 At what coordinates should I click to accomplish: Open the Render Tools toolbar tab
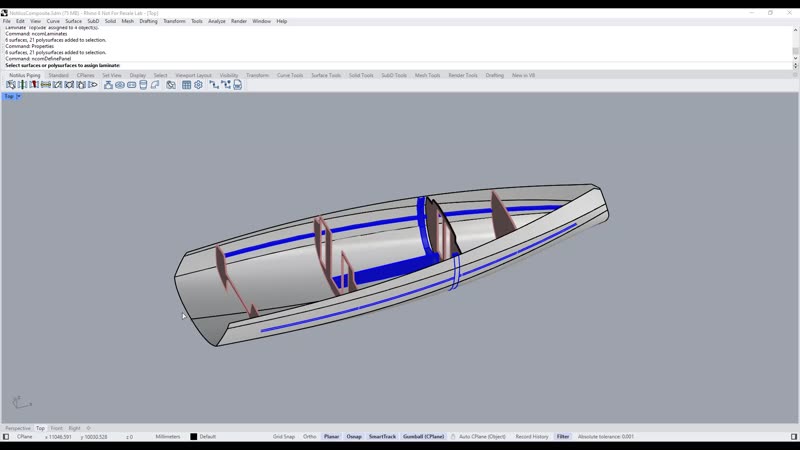coord(463,76)
